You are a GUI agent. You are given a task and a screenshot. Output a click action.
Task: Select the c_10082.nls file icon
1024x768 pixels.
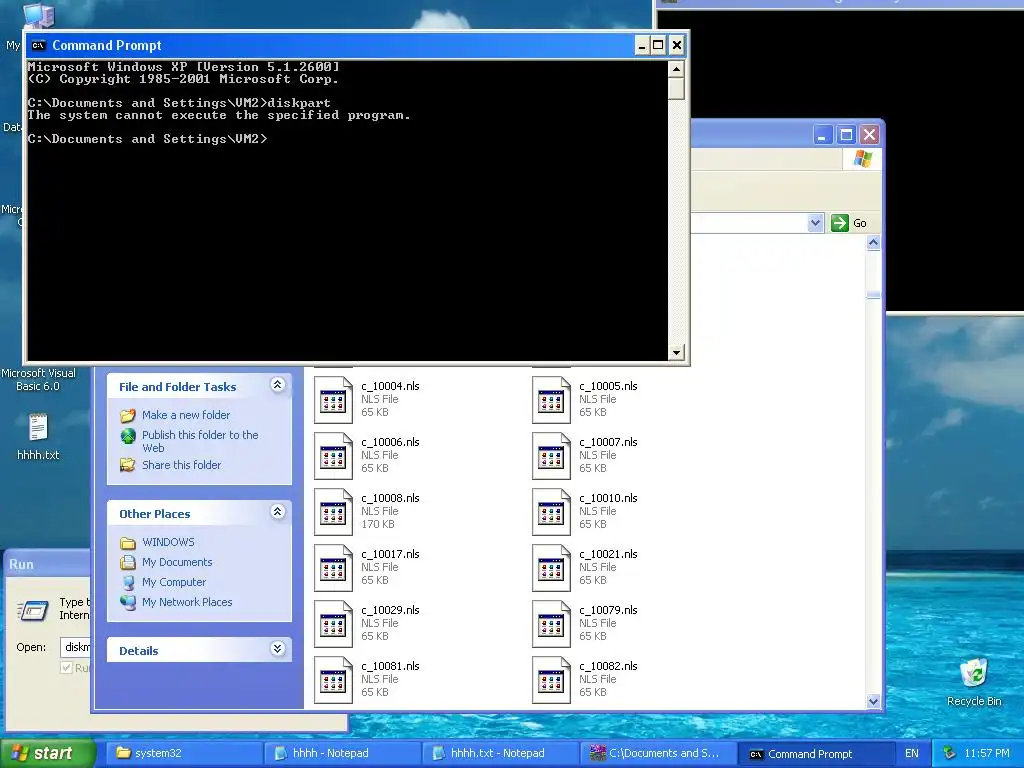551,680
